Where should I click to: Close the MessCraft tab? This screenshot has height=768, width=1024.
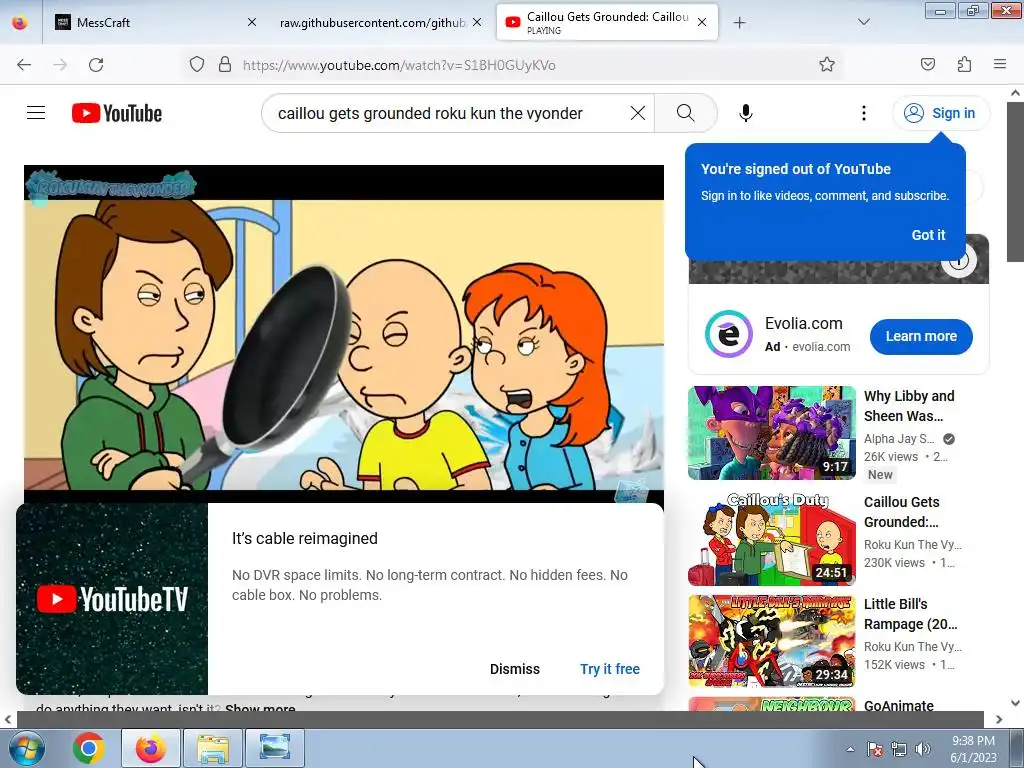251,22
